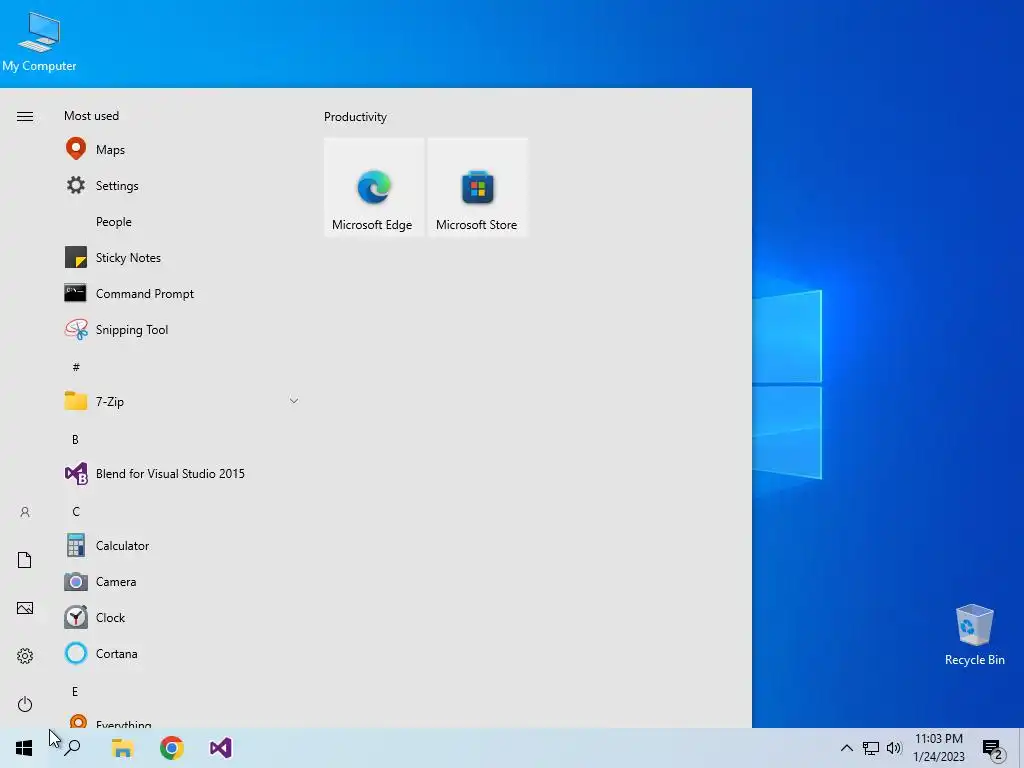The image size is (1024, 768).
Task: Open Blend for Visual Studio 2015
Action: pyautogui.click(x=183, y=473)
